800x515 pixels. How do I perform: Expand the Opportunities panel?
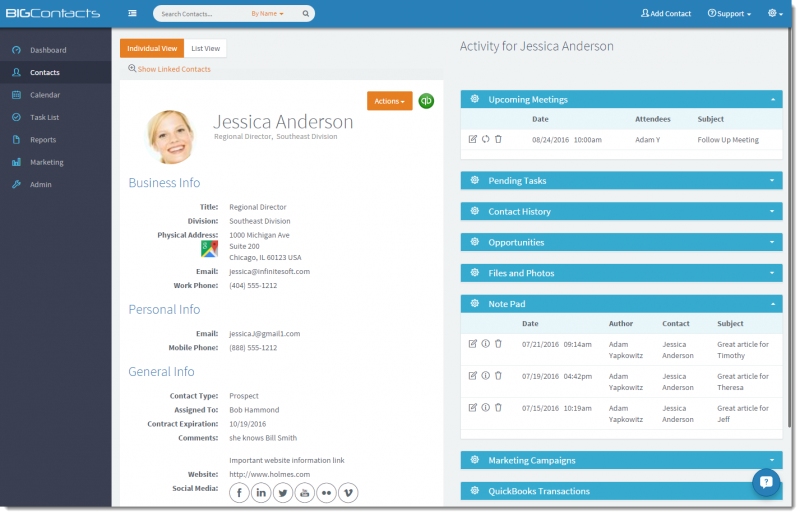tap(772, 242)
